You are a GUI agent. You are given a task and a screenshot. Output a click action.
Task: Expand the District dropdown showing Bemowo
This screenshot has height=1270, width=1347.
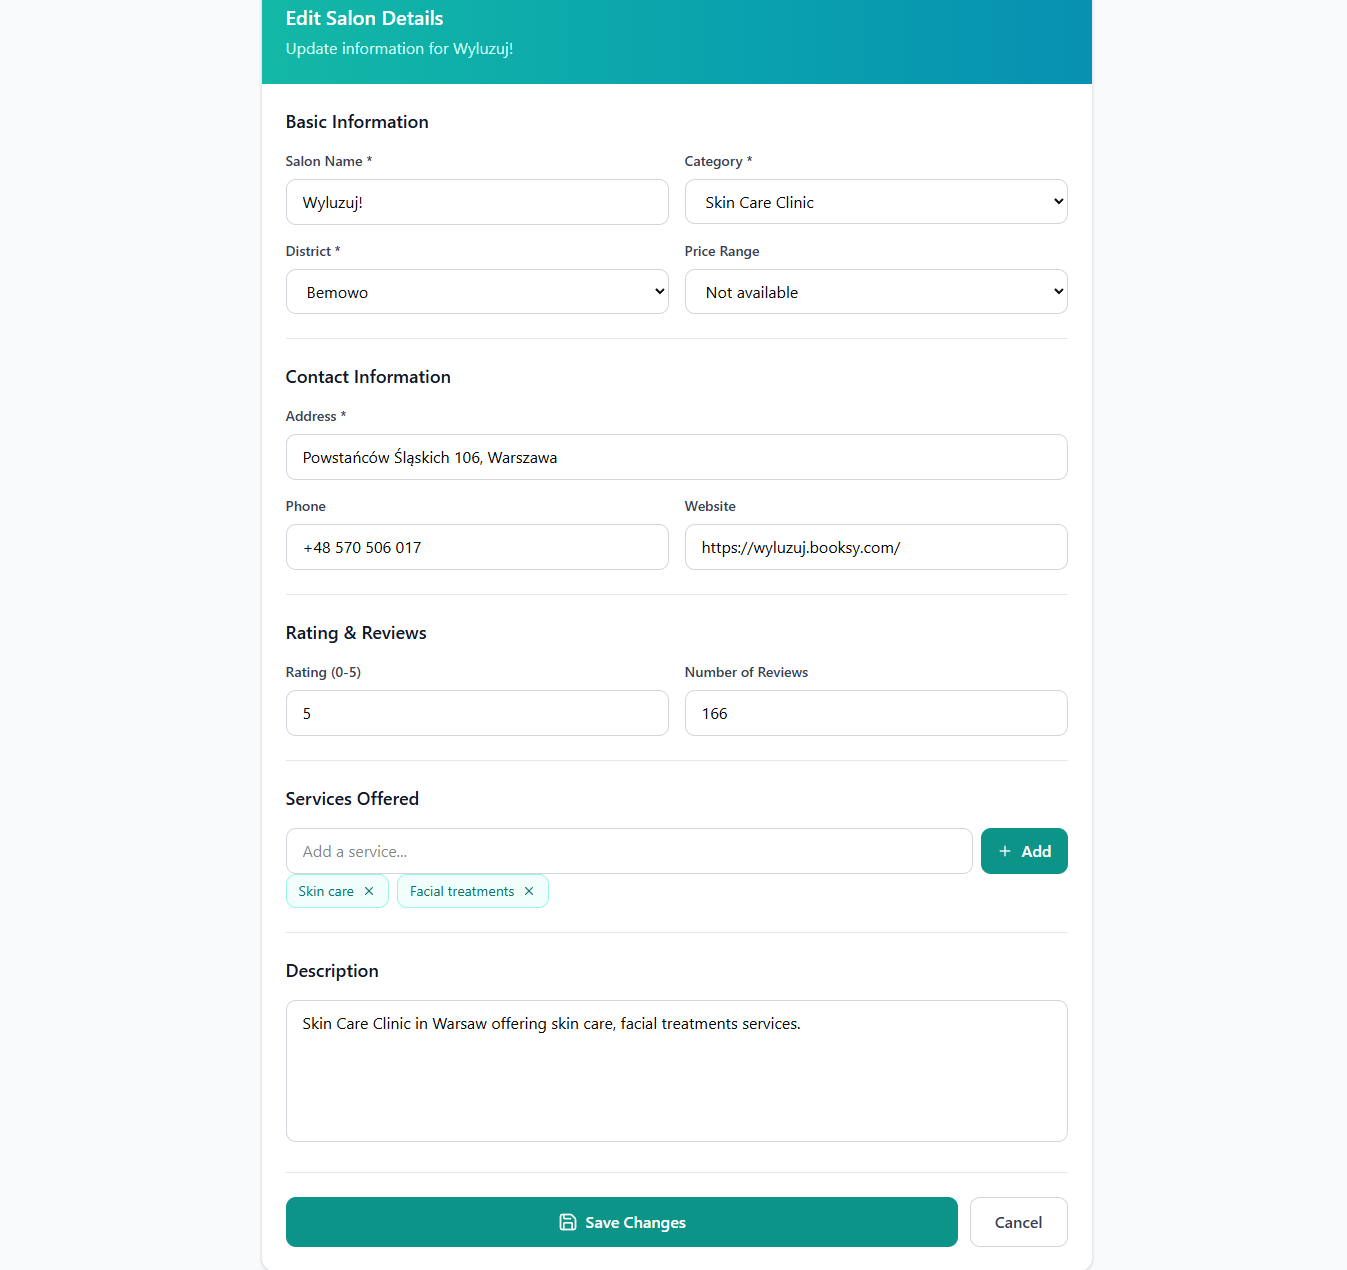[477, 292]
